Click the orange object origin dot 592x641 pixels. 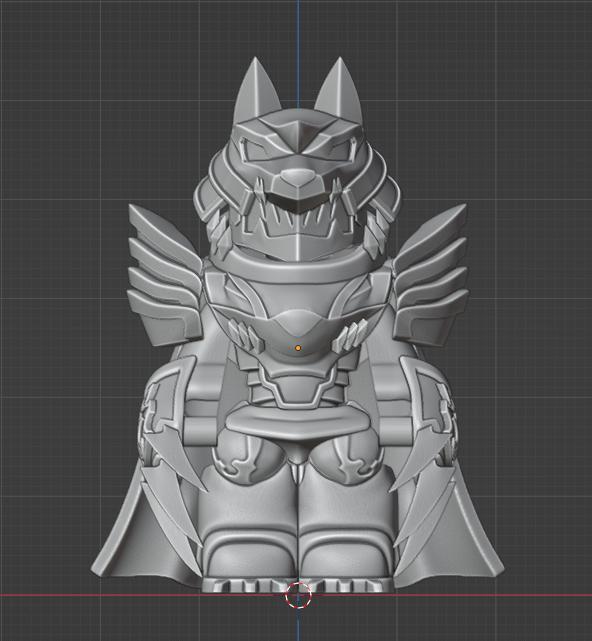click(x=298, y=348)
